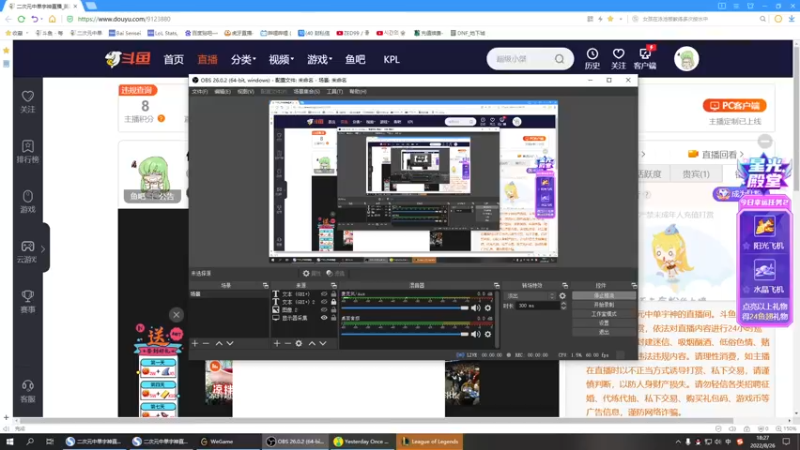Open the user avatar in Douyu header

coord(686,59)
